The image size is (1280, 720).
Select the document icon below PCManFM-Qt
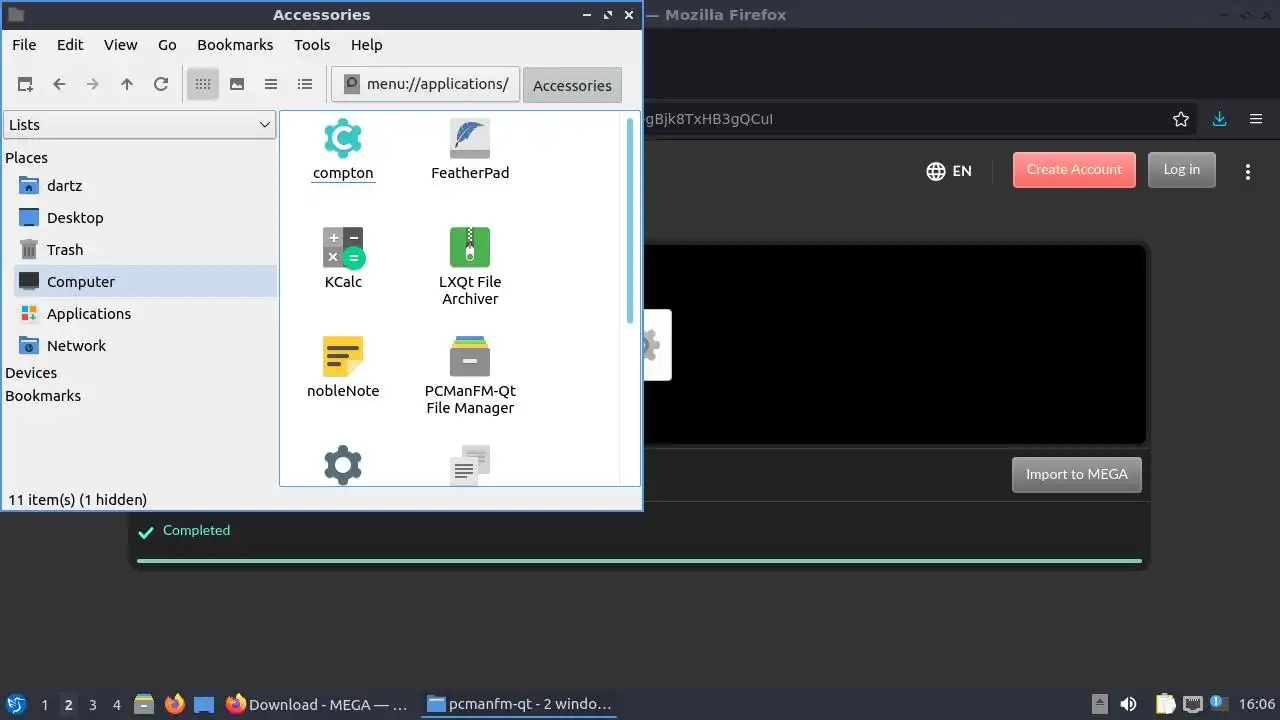coord(470,465)
